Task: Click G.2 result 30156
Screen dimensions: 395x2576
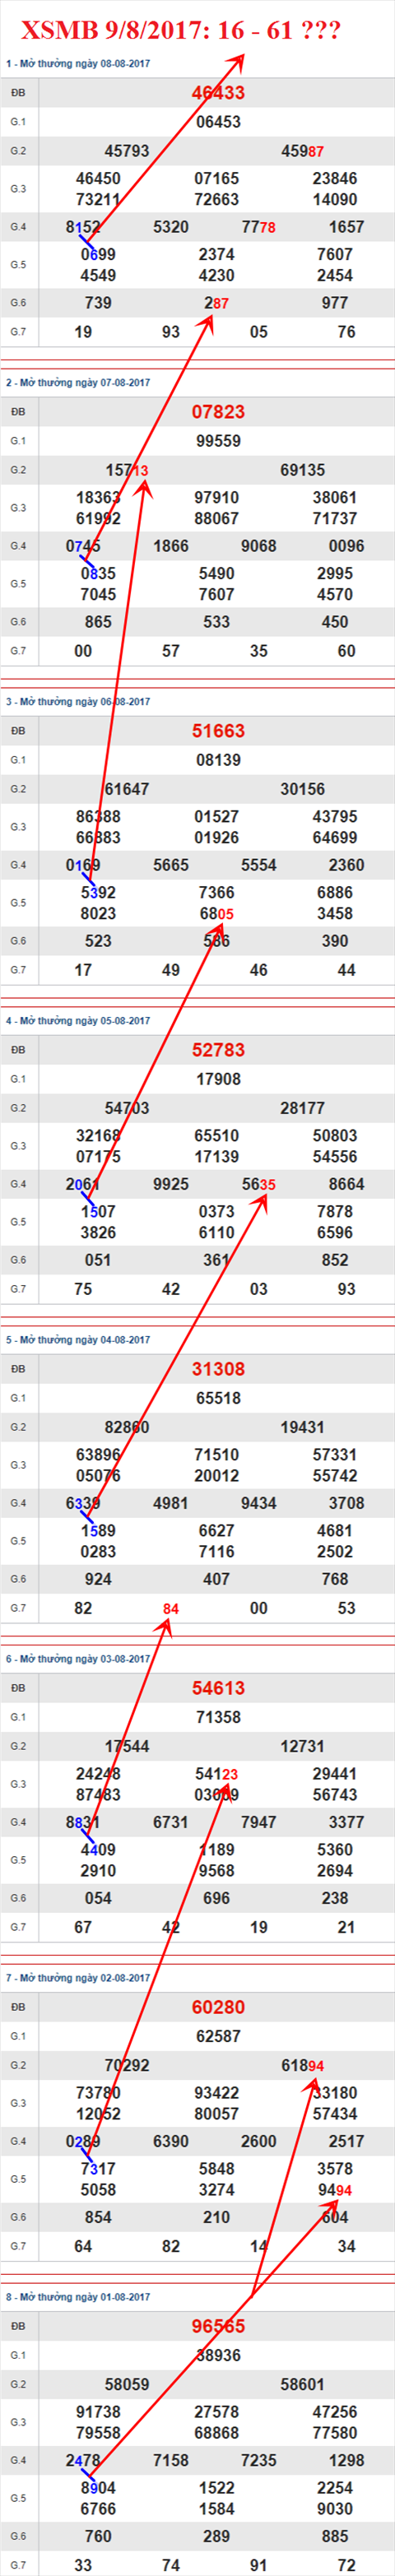Action: click(x=302, y=789)
